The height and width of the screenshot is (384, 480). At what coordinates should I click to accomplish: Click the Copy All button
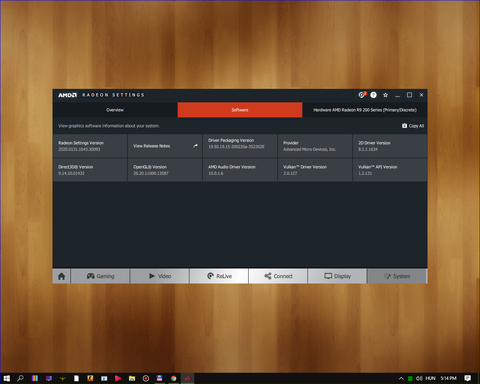point(413,126)
